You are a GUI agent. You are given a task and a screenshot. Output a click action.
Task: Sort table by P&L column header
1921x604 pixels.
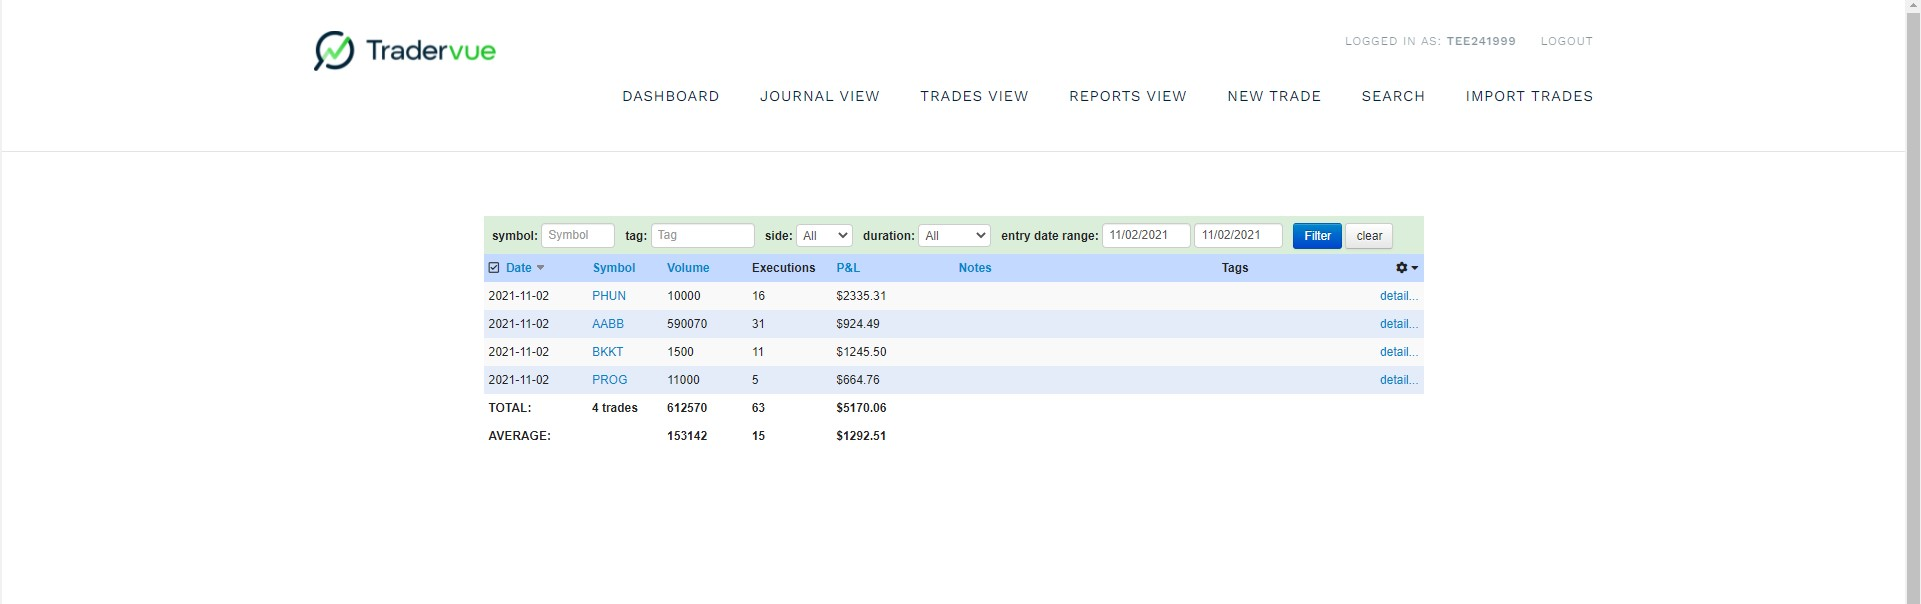(847, 268)
